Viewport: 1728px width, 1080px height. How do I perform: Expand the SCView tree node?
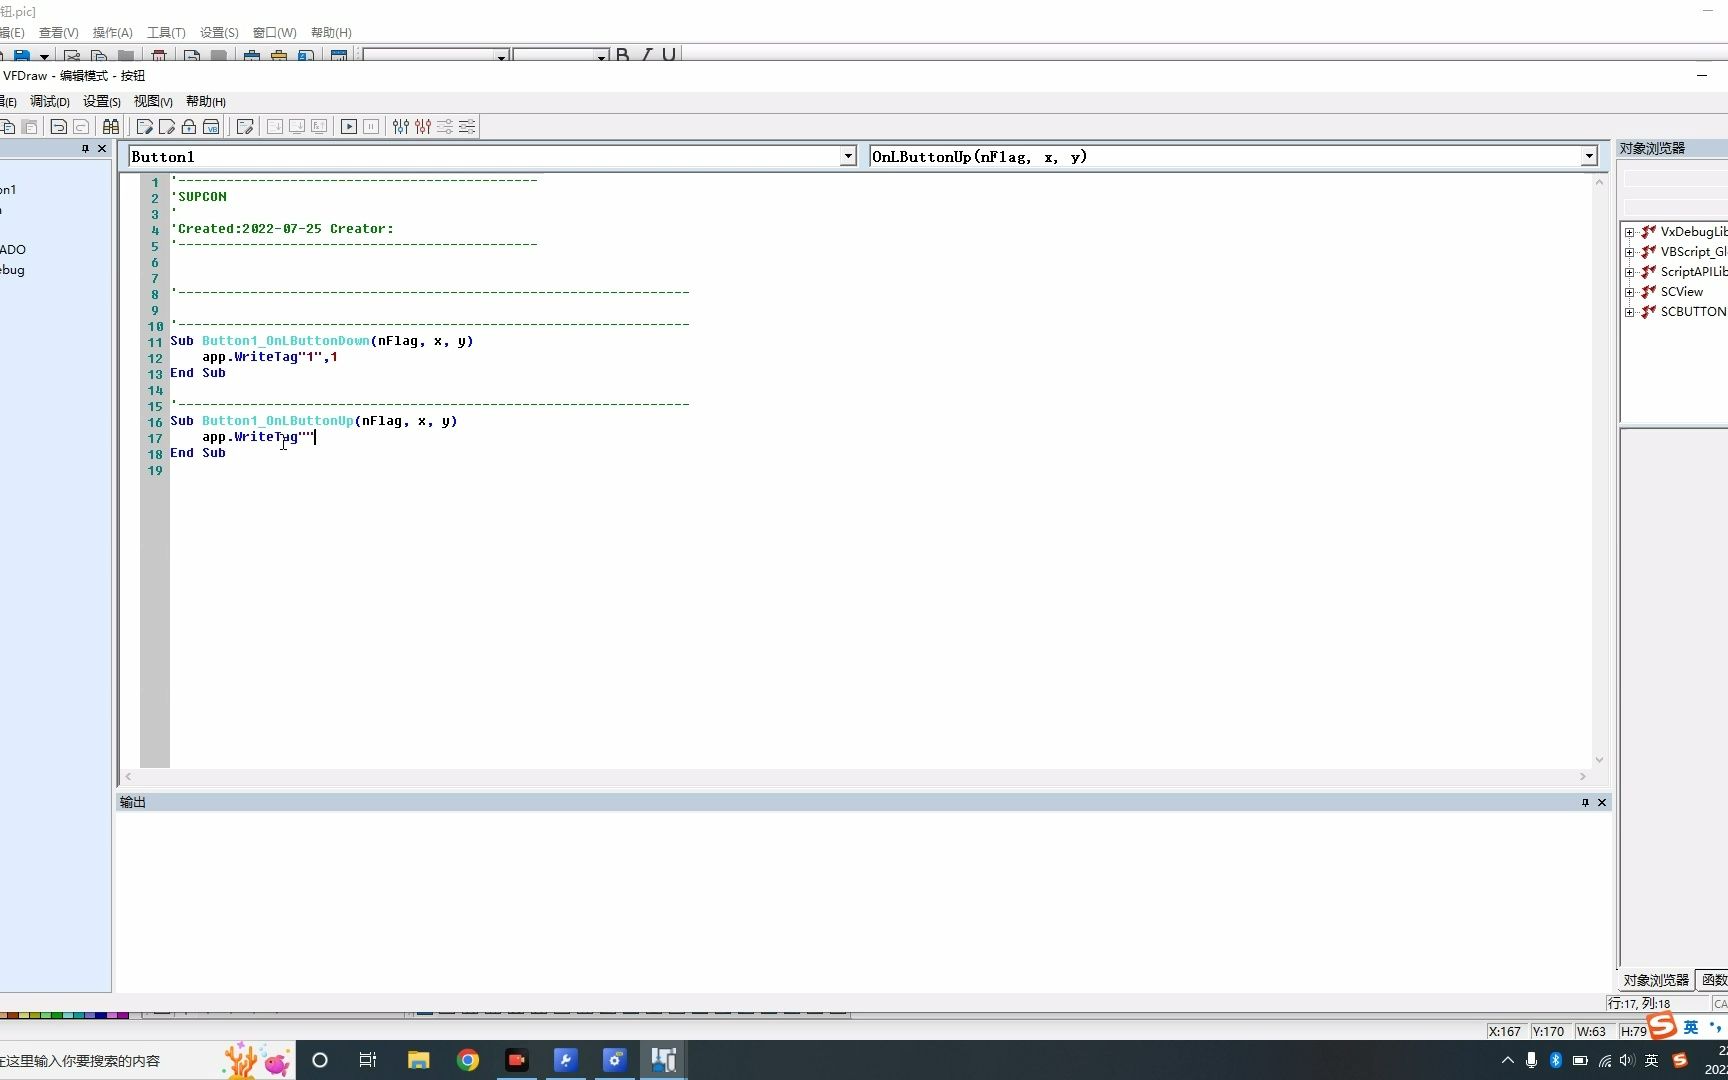point(1630,292)
